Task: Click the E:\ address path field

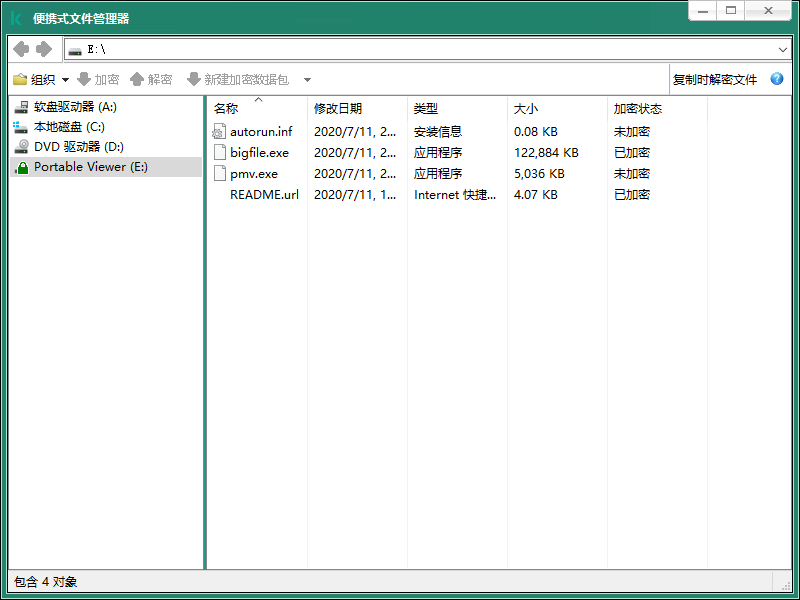Action: pyautogui.click(x=400, y=49)
